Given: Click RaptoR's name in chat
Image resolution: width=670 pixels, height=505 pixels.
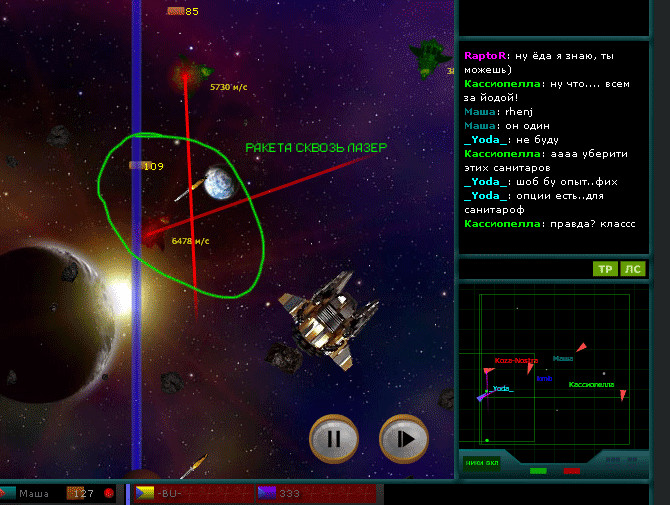Looking at the screenshot, I should [x=485, y=56].
